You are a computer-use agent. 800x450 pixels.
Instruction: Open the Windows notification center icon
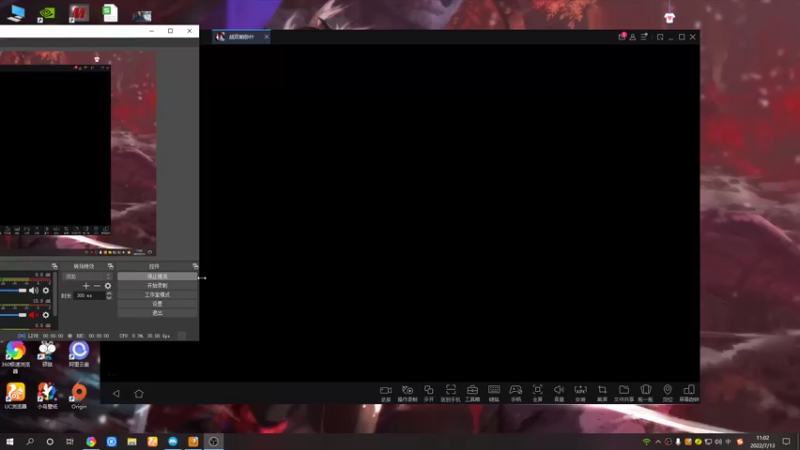pos(786,441)
